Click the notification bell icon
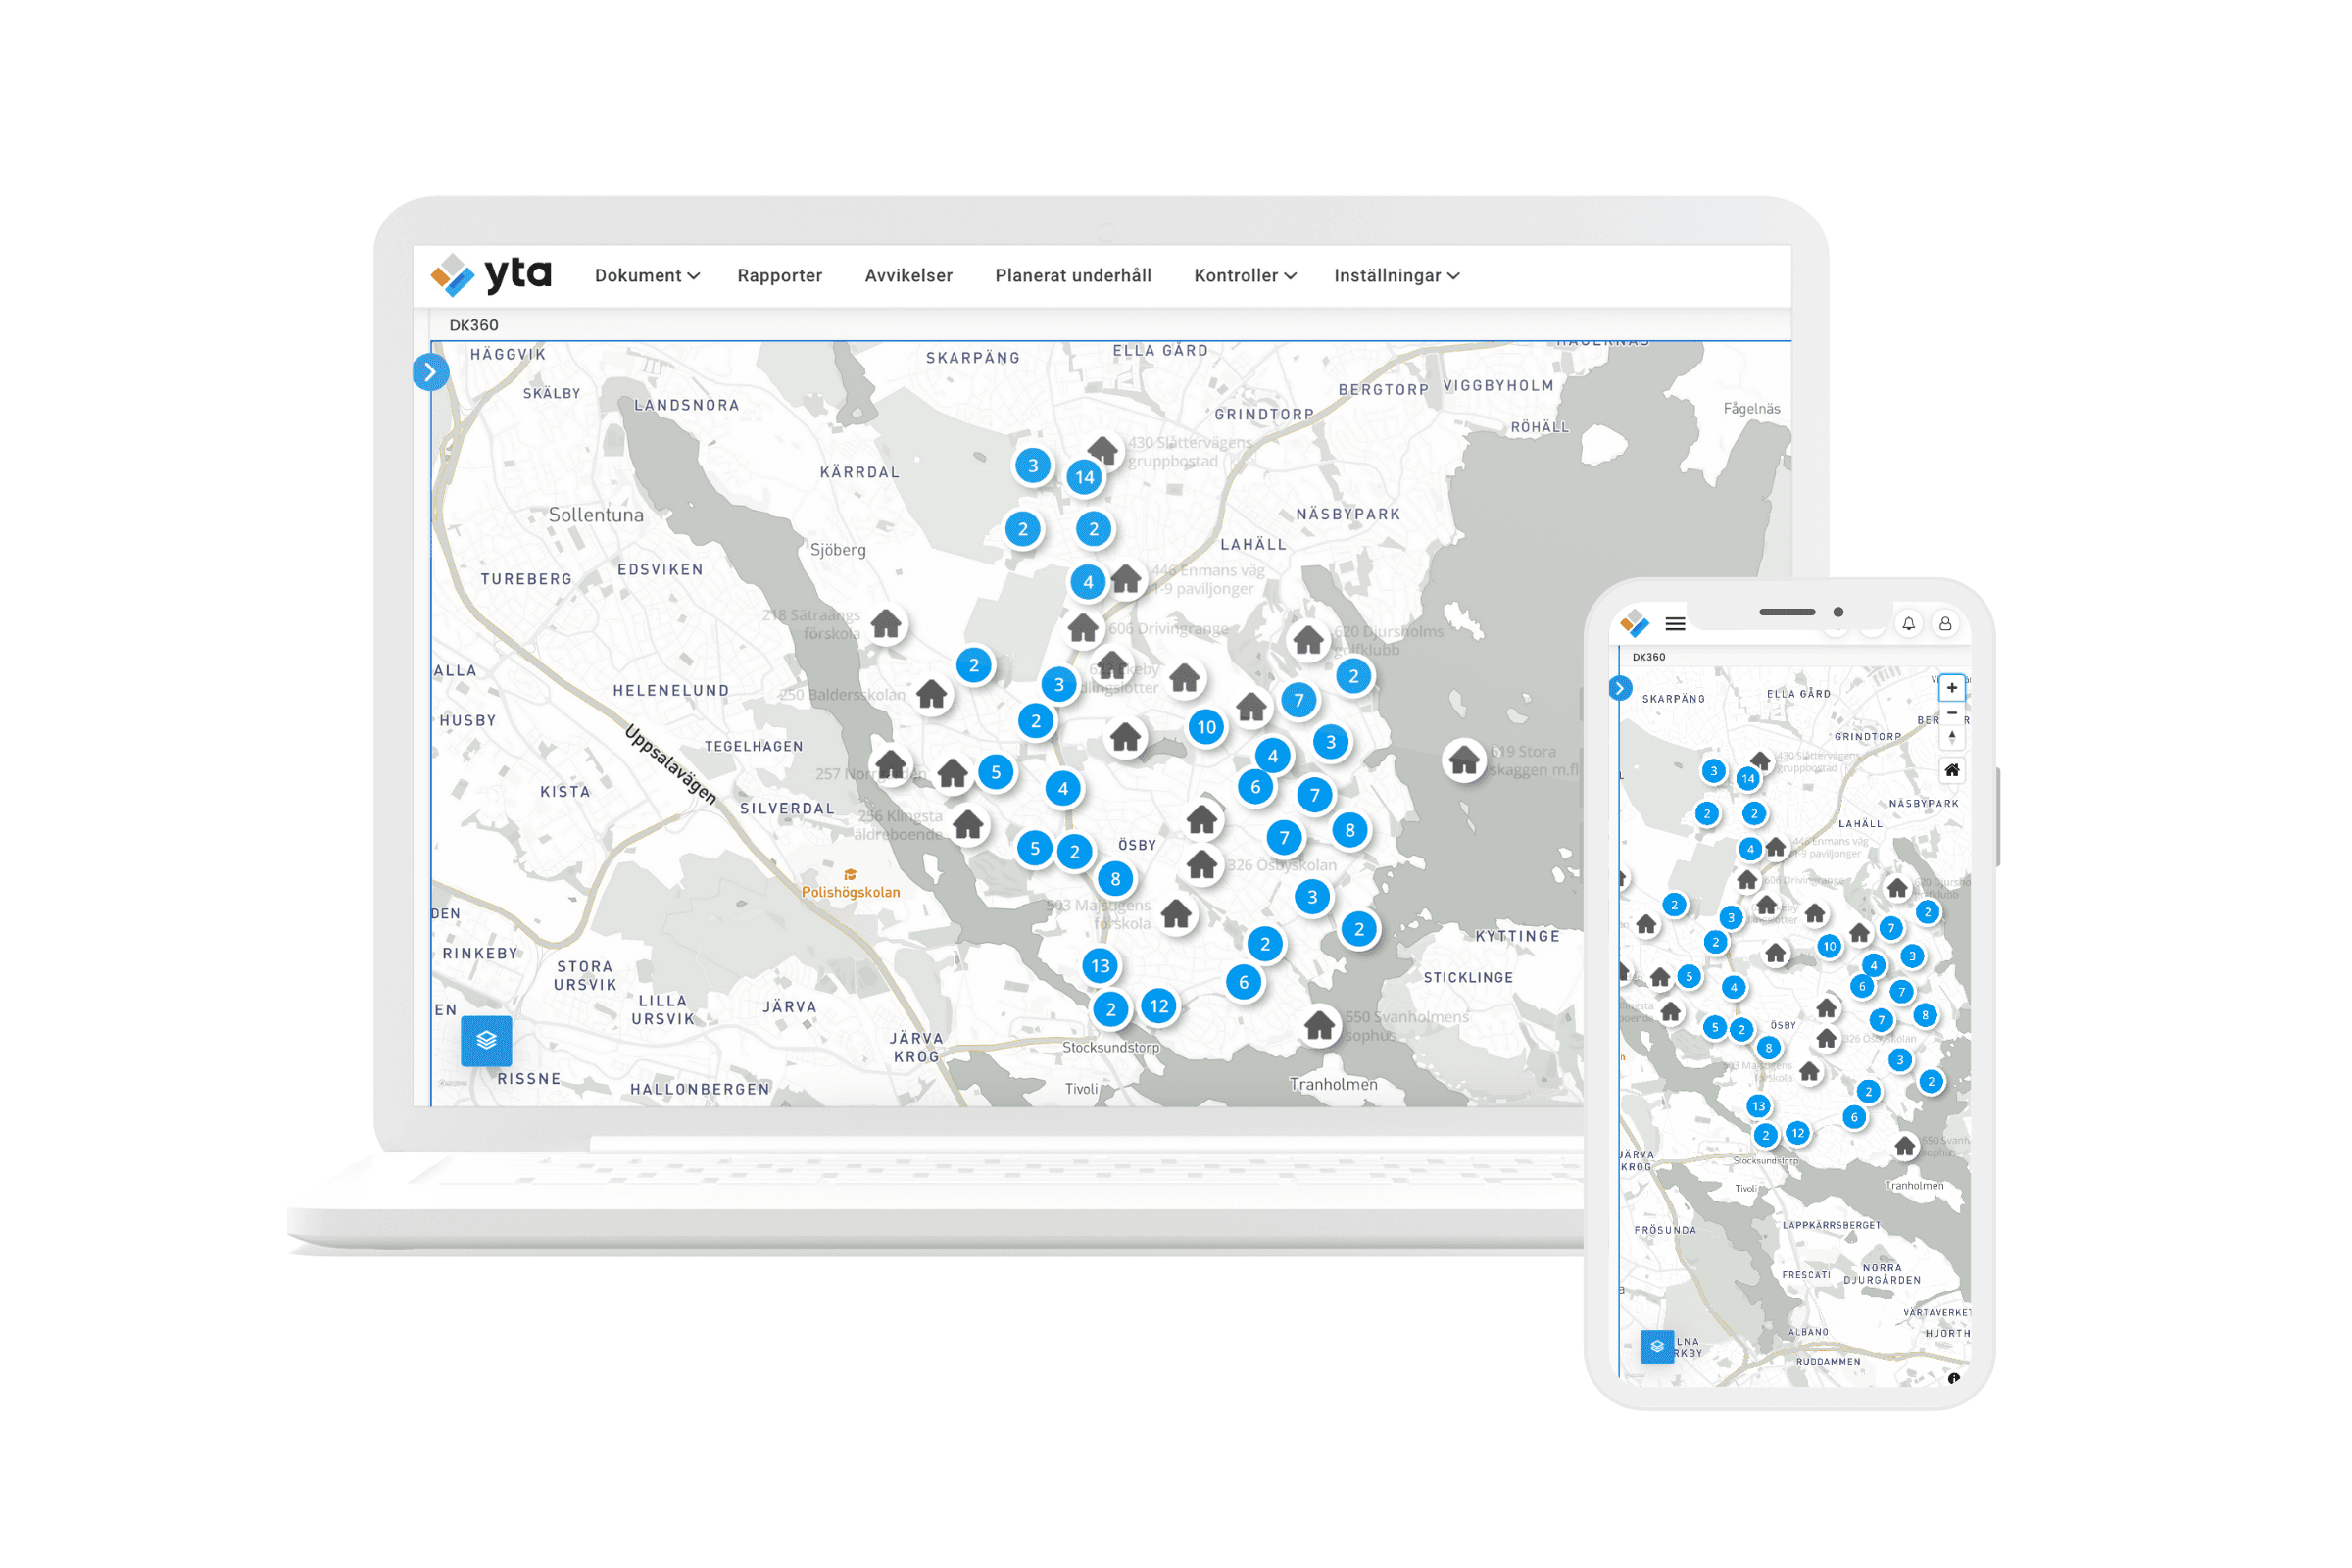The image size is (2352, 1568). [1908, 624]
